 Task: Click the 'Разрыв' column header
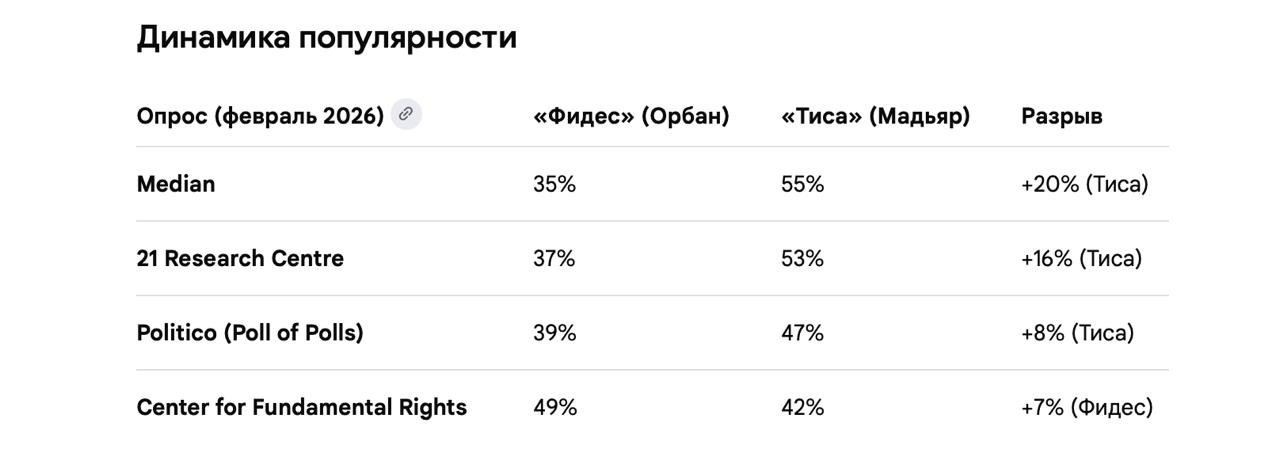1061,116
